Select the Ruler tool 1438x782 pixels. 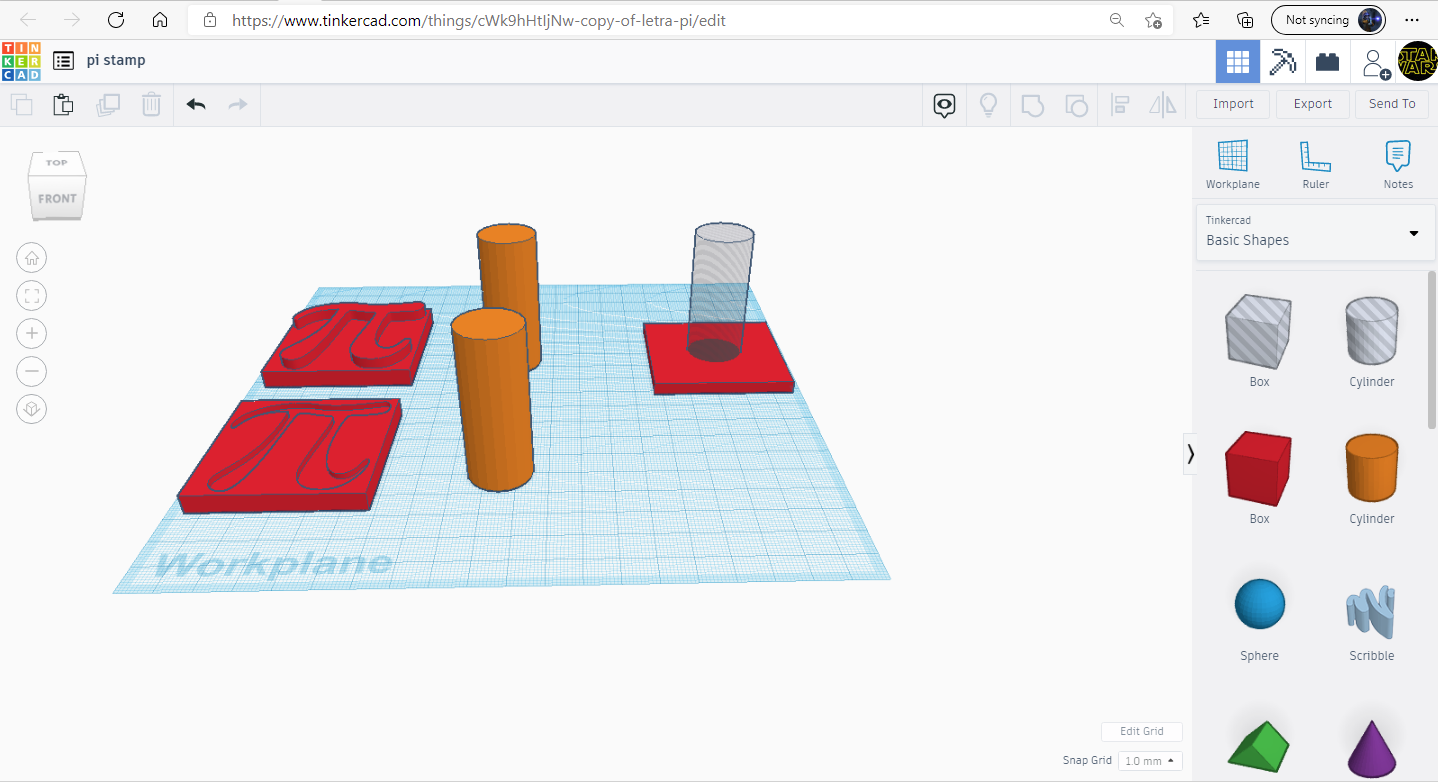[x=1316, y=165]
